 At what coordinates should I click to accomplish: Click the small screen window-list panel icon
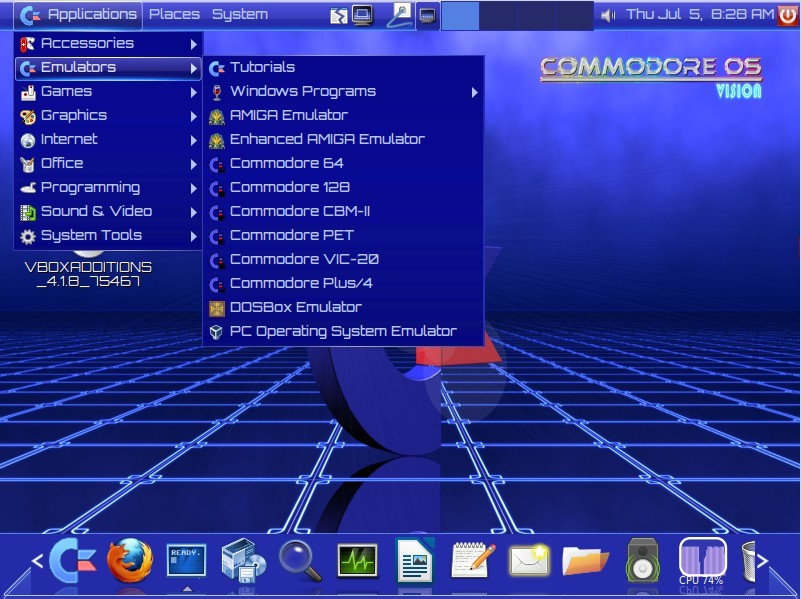427,15
